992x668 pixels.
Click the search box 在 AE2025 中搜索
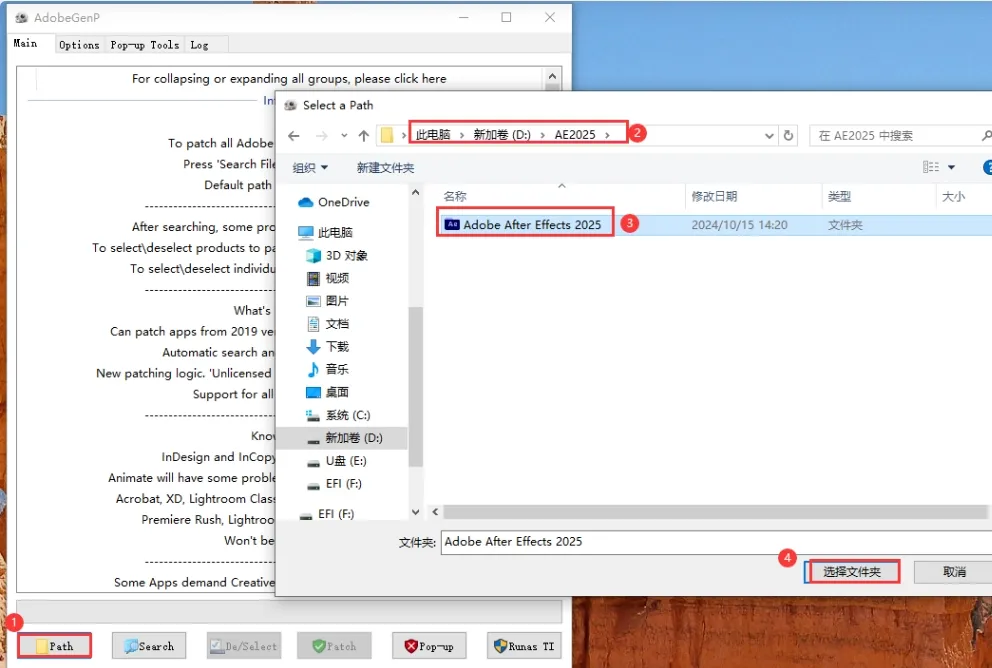[898, 135]
